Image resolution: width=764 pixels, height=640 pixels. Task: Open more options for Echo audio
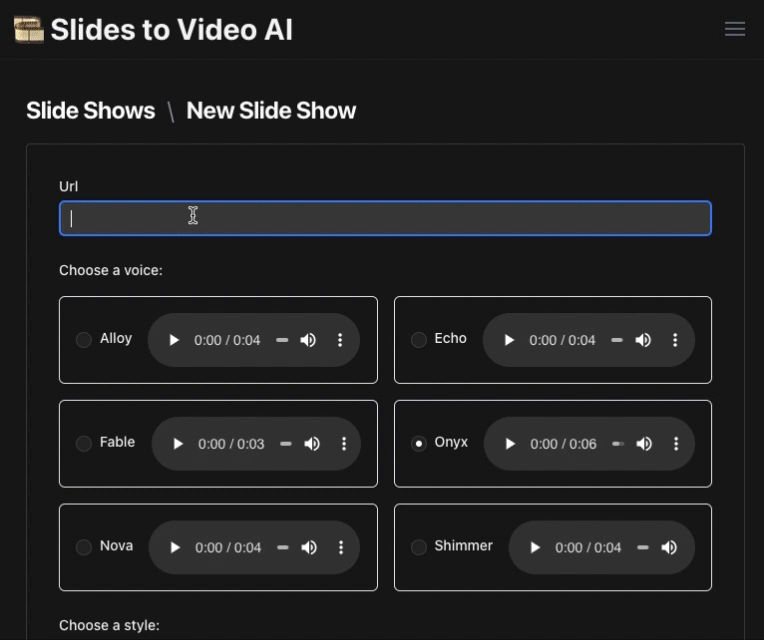675,340
